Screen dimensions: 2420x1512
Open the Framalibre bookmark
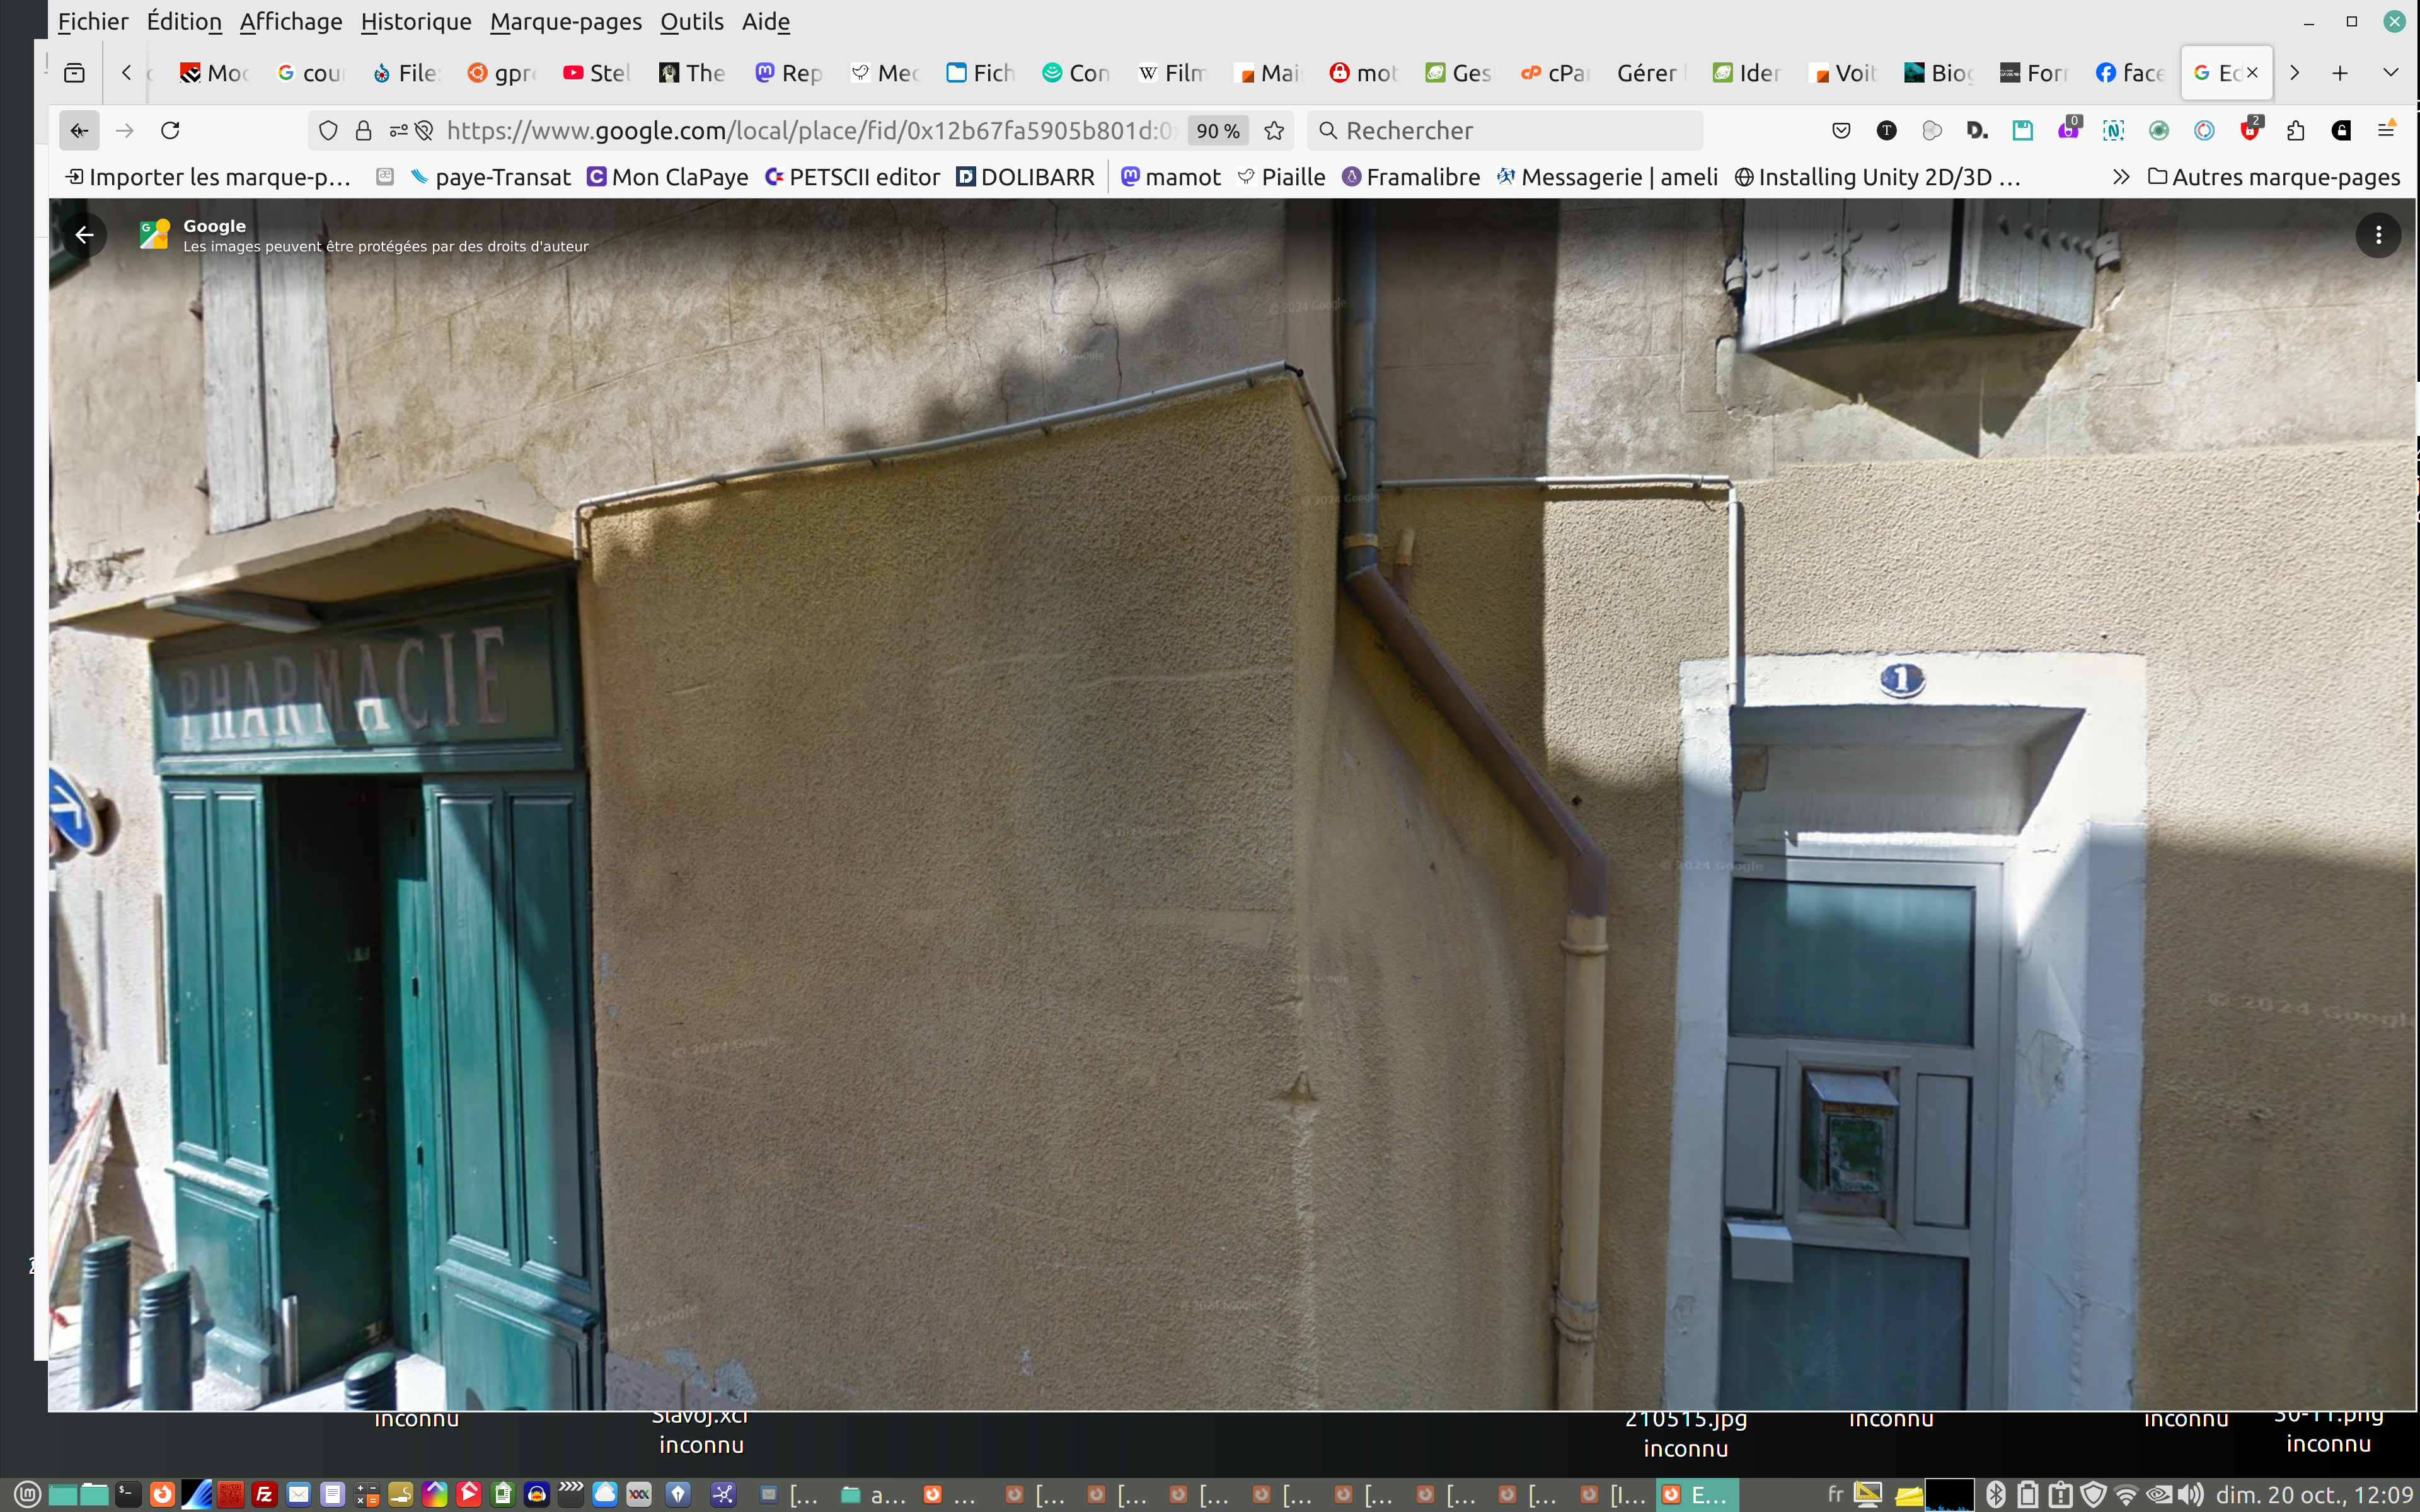tap(1411, 177)
